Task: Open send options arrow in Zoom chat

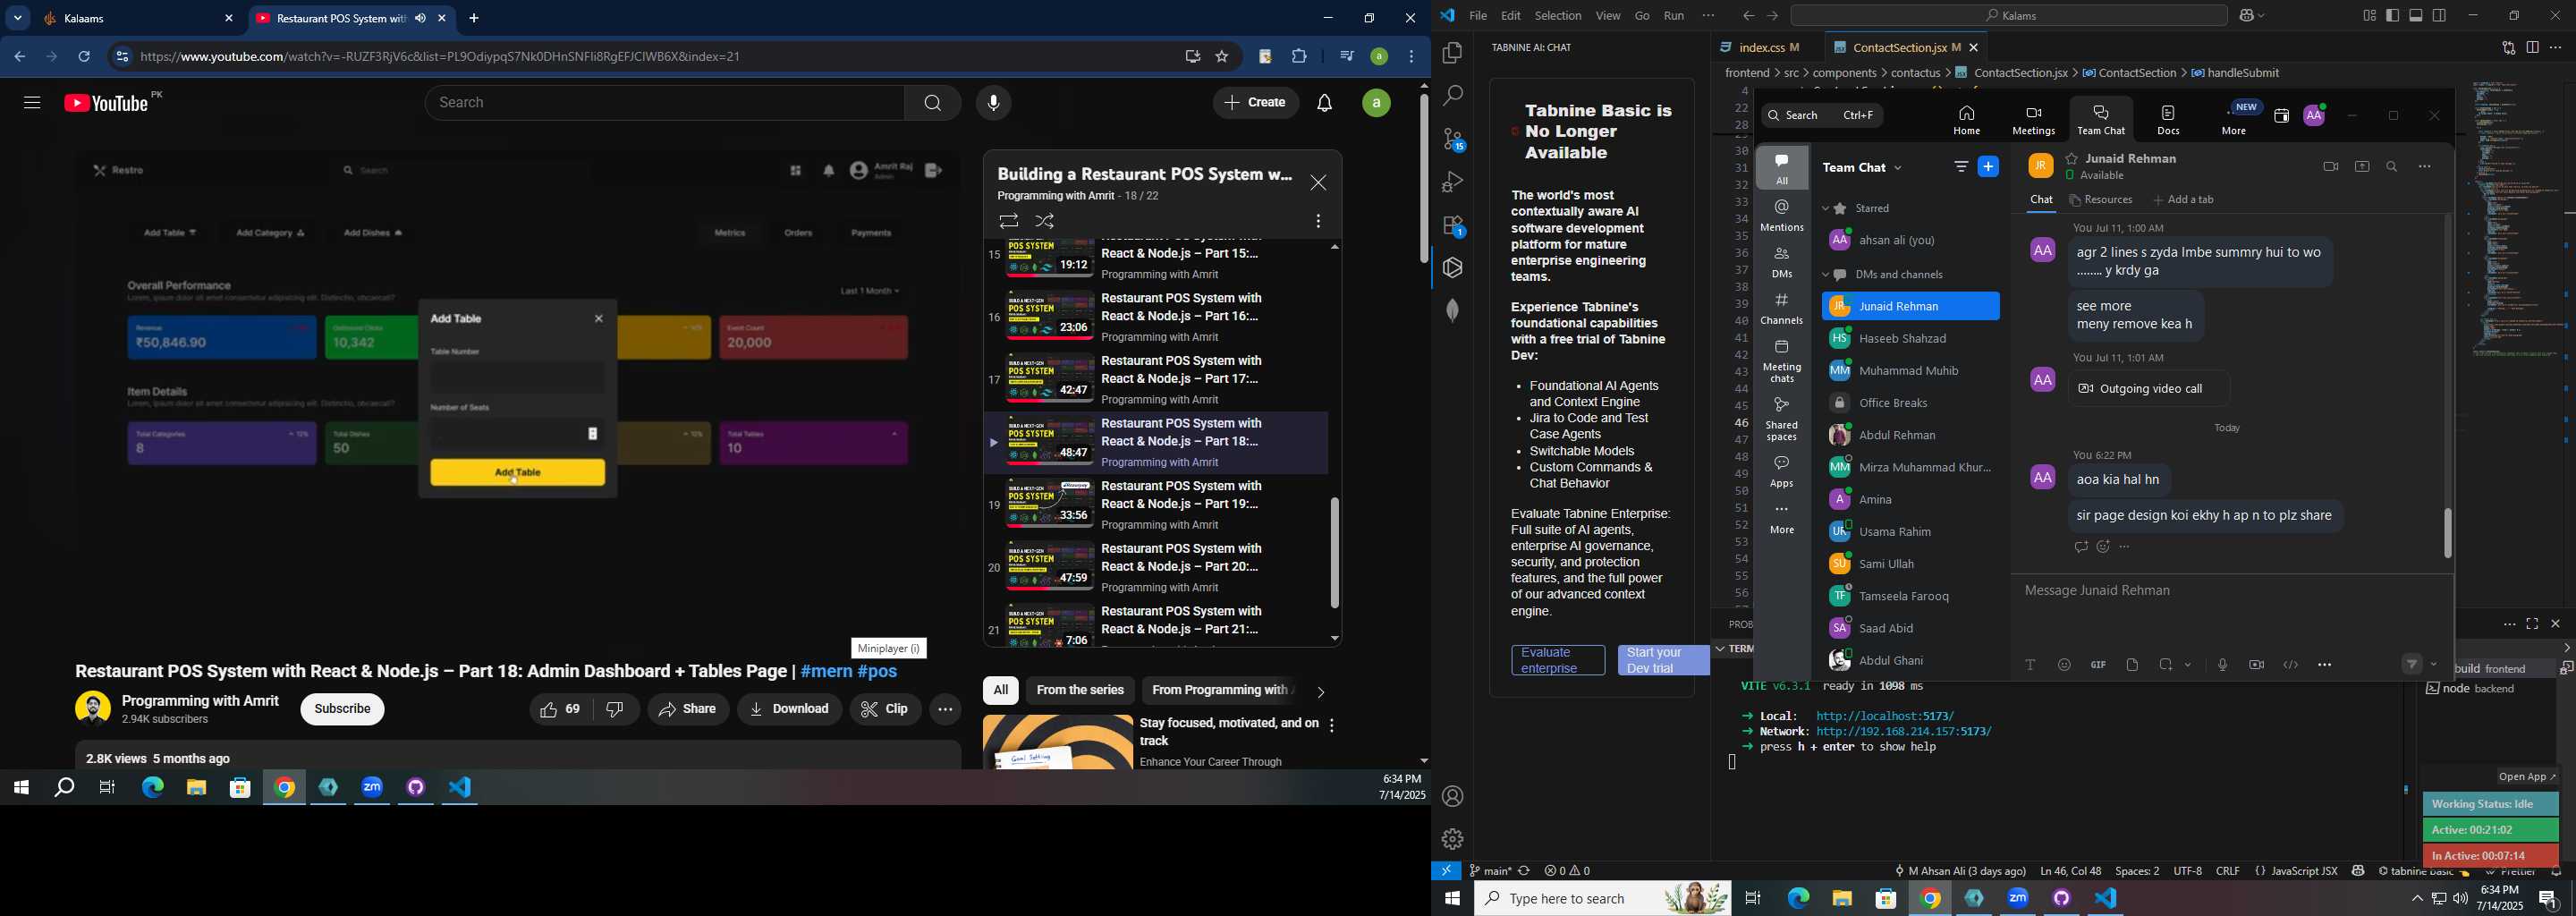Action: tap(2434, 665)
